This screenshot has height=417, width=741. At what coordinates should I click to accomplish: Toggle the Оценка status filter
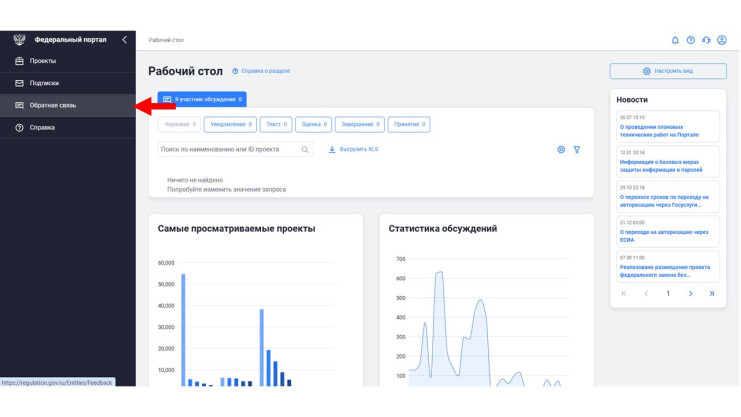312,124
